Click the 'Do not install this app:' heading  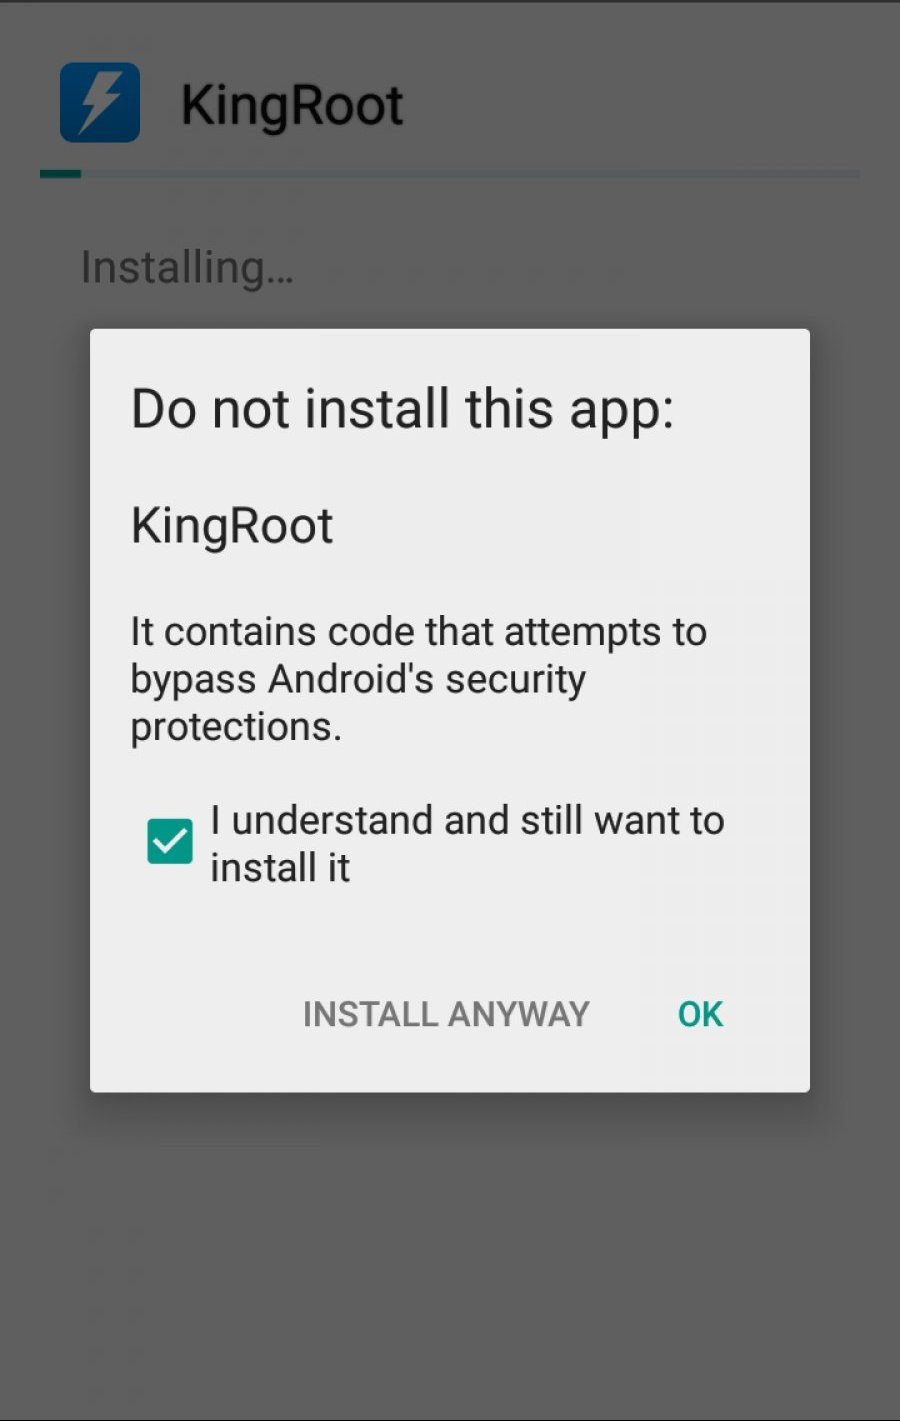[402, 410]
